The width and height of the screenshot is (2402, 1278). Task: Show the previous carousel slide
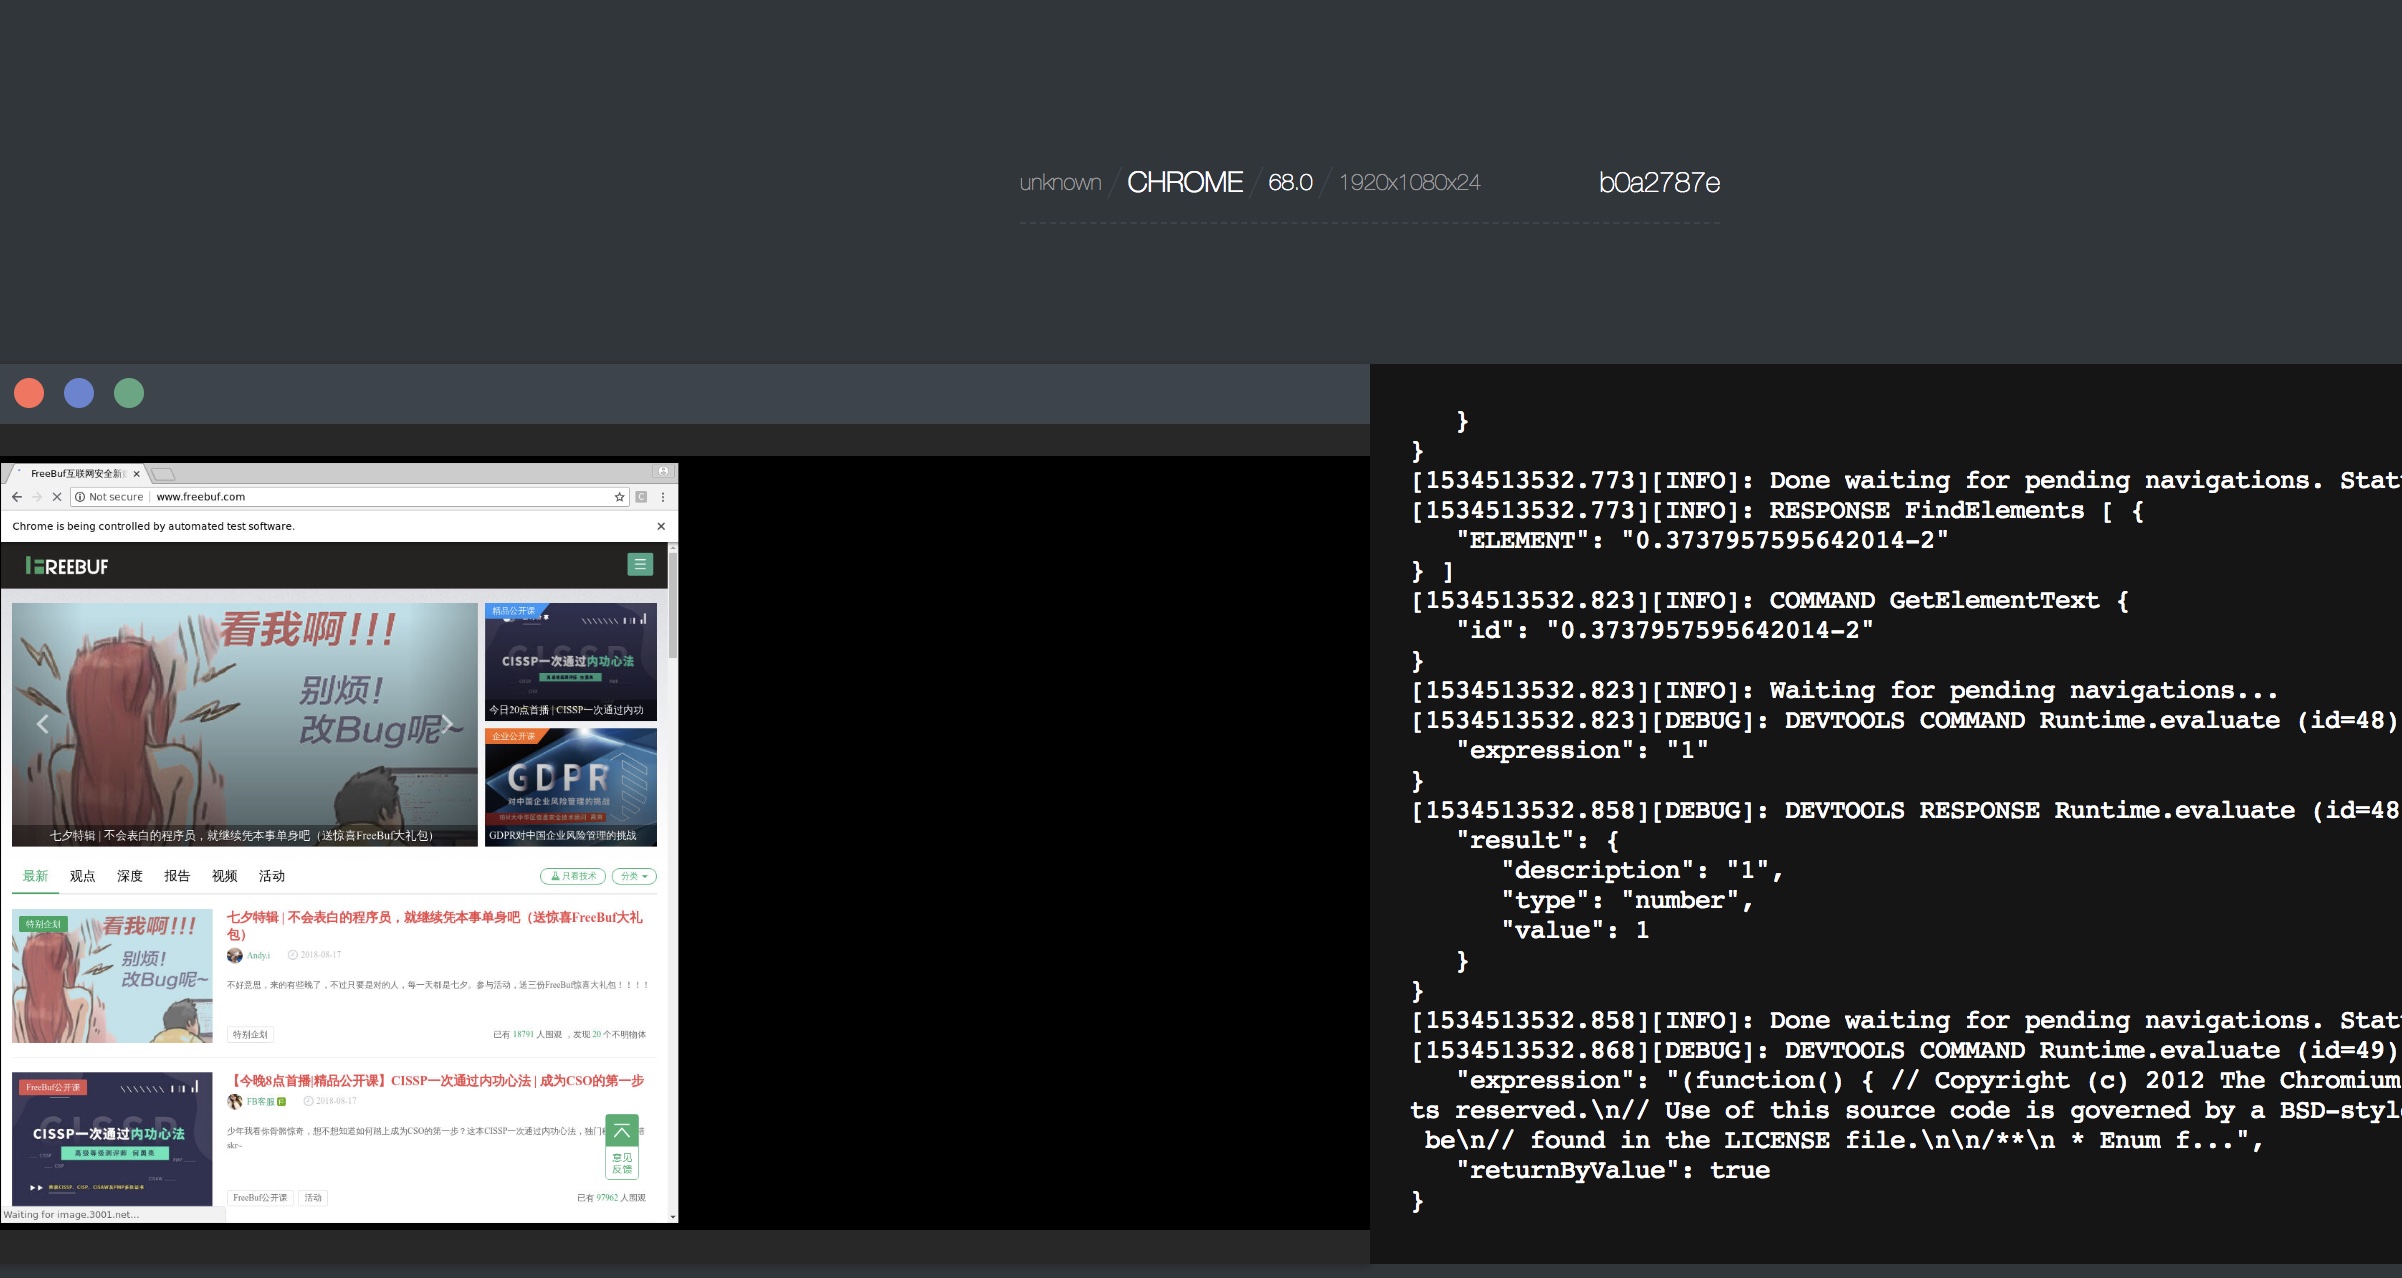click(42, 724)
